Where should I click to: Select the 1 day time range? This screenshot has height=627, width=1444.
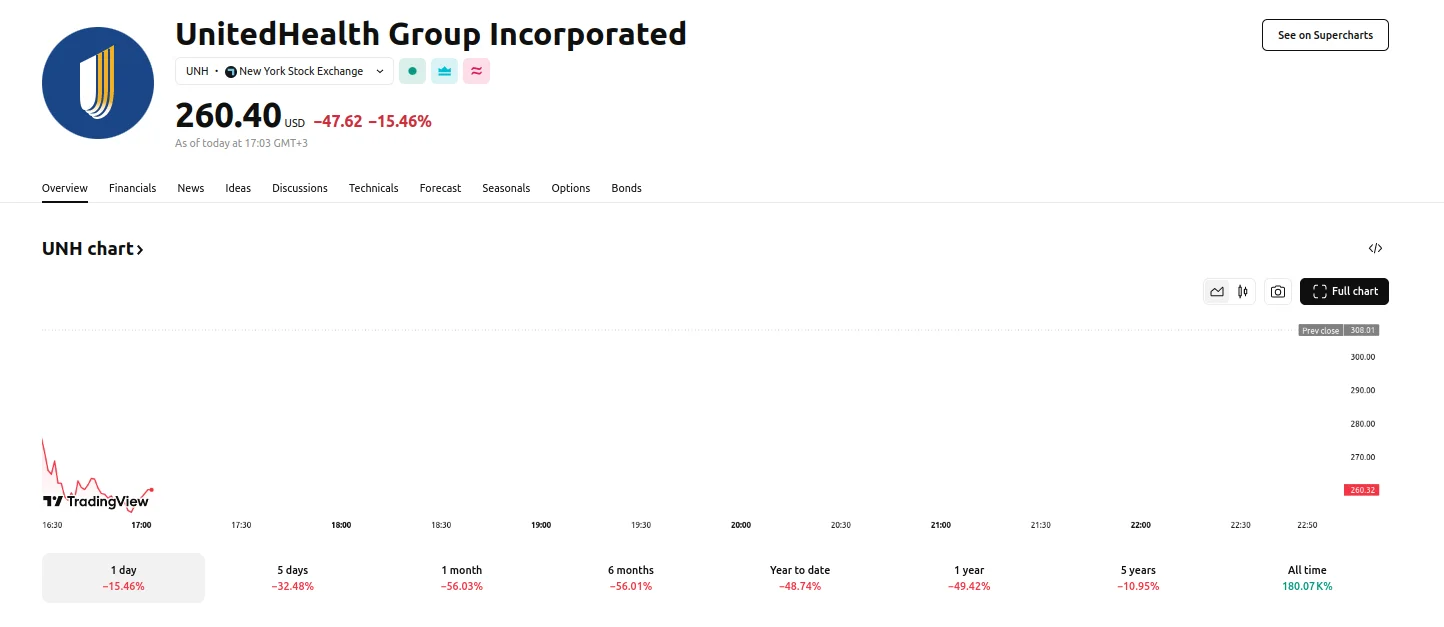[123, 578]
